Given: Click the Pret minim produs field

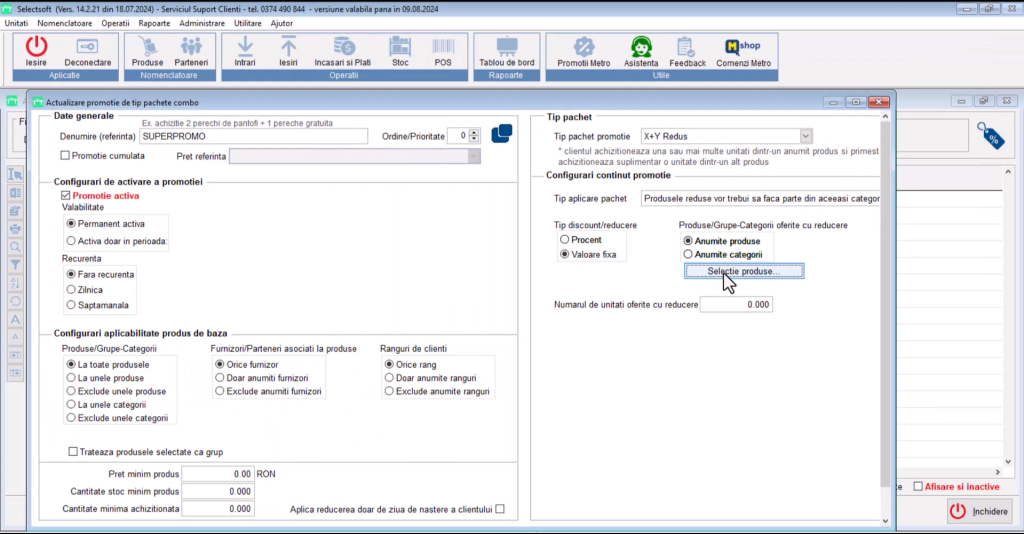Looking at the screenshot, I should tap(217, 474).
